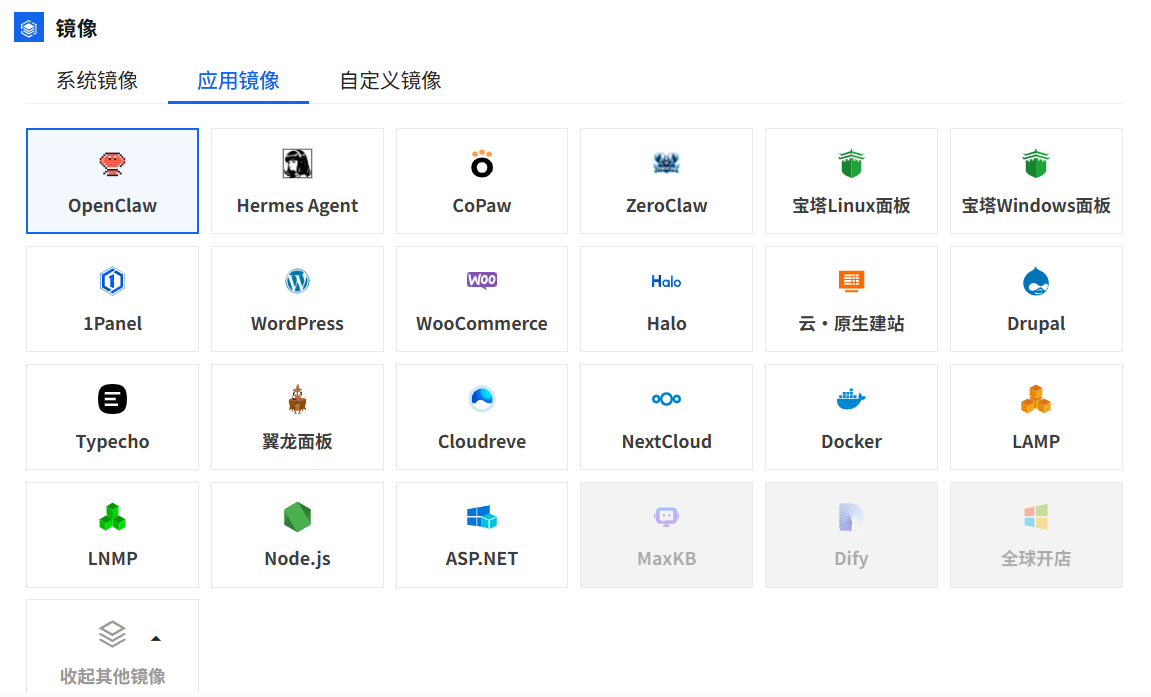Viewport: 1151px width, 697px height.
Task: Choose the LAMP orange cubes icon
Action: point(1036,399)
